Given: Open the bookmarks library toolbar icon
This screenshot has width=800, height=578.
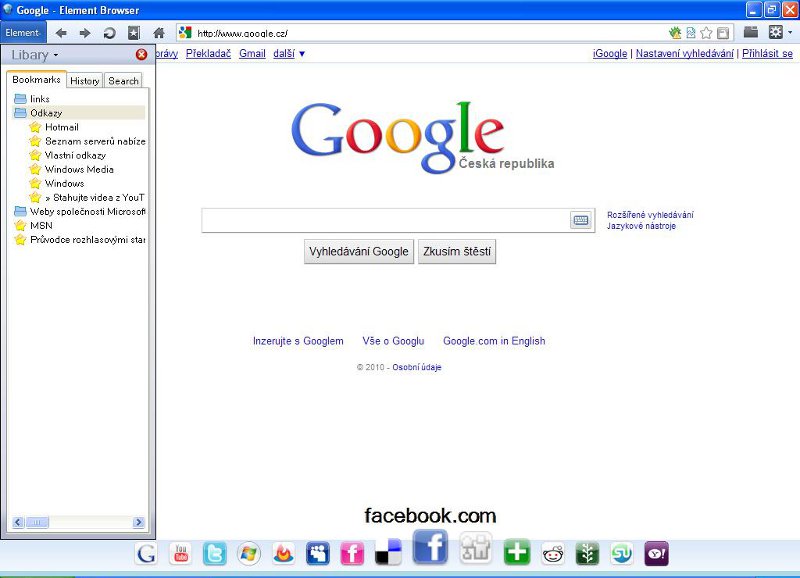Looking at the screenshot, I should 134,34.
